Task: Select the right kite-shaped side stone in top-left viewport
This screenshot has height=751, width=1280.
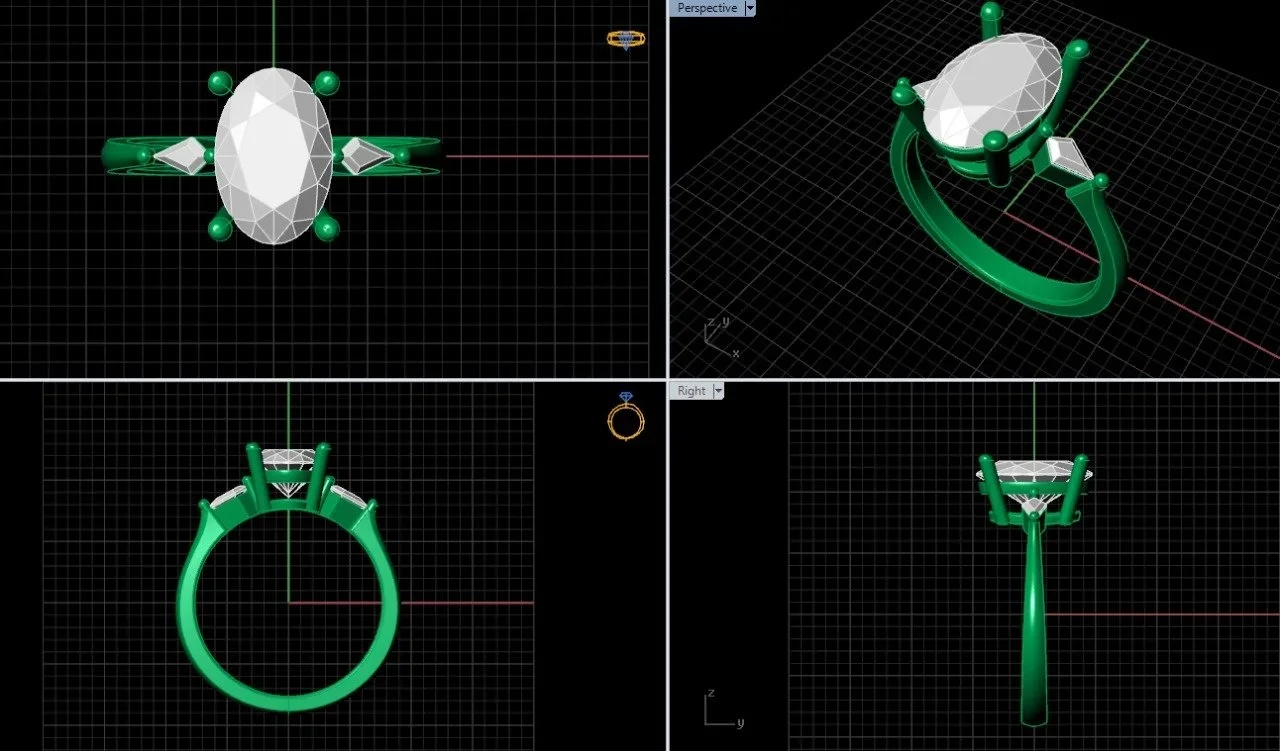Action: pos(367,155)
